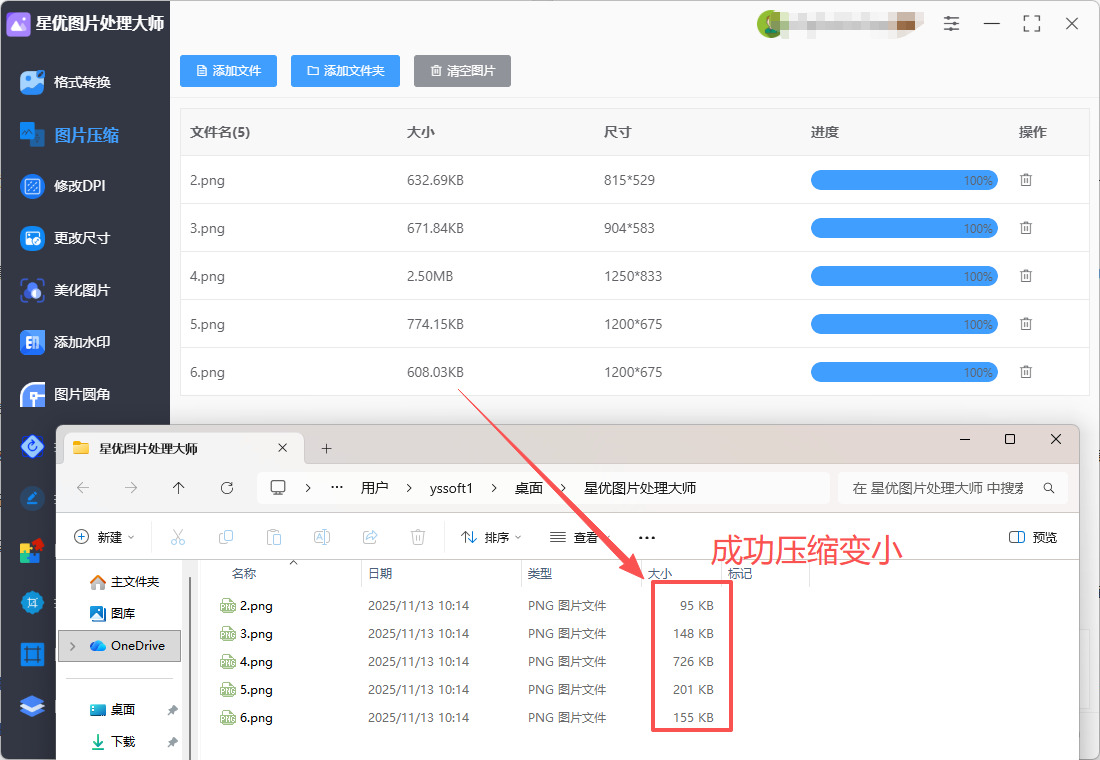The image size is (1100, 760).
Task: Open the 更改尺寸 resize tool
Action: click(65, 238)
